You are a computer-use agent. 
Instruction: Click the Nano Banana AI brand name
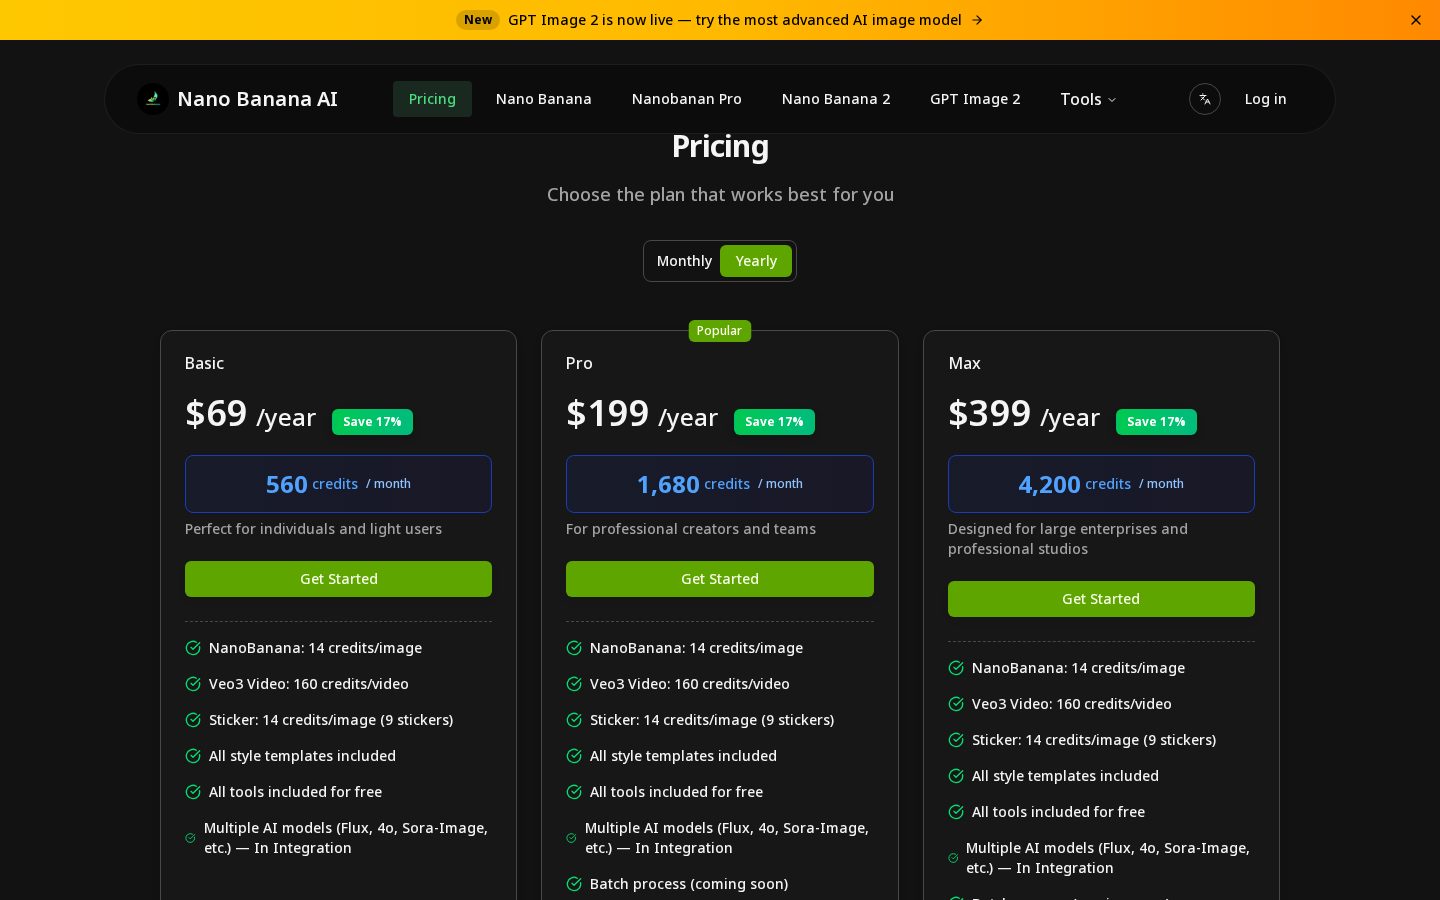click(x=257, y=99)
